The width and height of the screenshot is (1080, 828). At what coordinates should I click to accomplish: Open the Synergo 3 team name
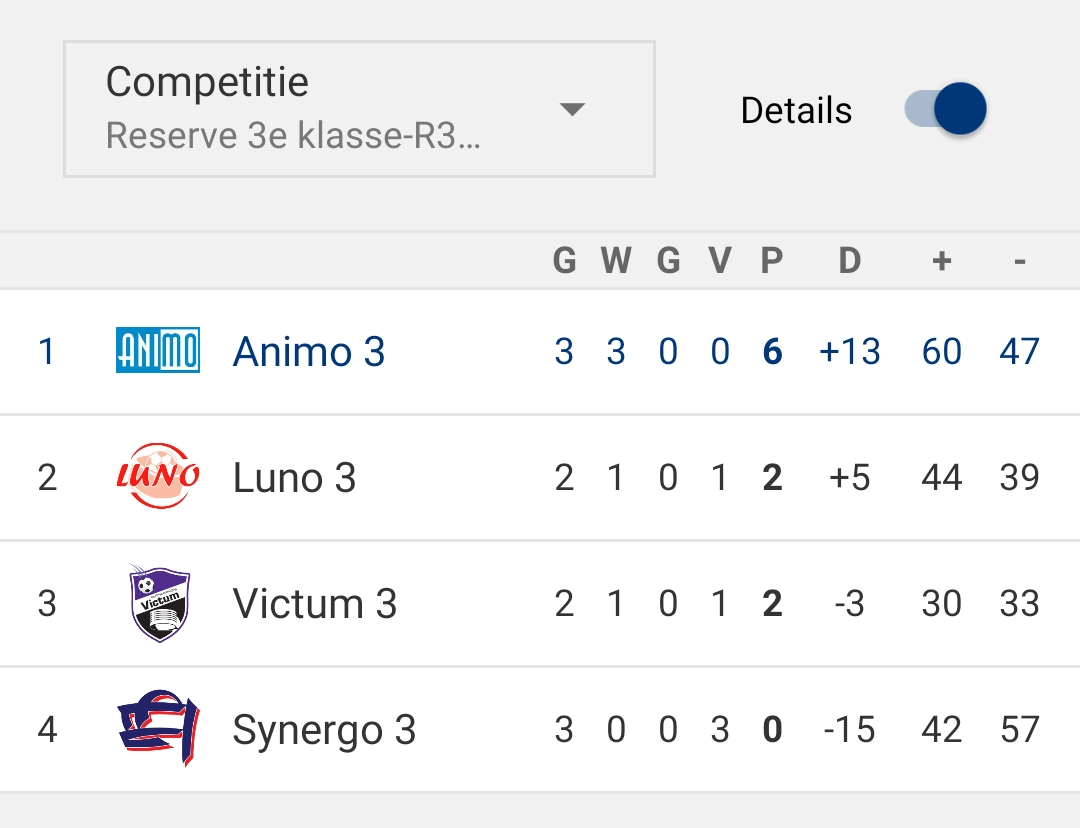(x=324, y=731)
